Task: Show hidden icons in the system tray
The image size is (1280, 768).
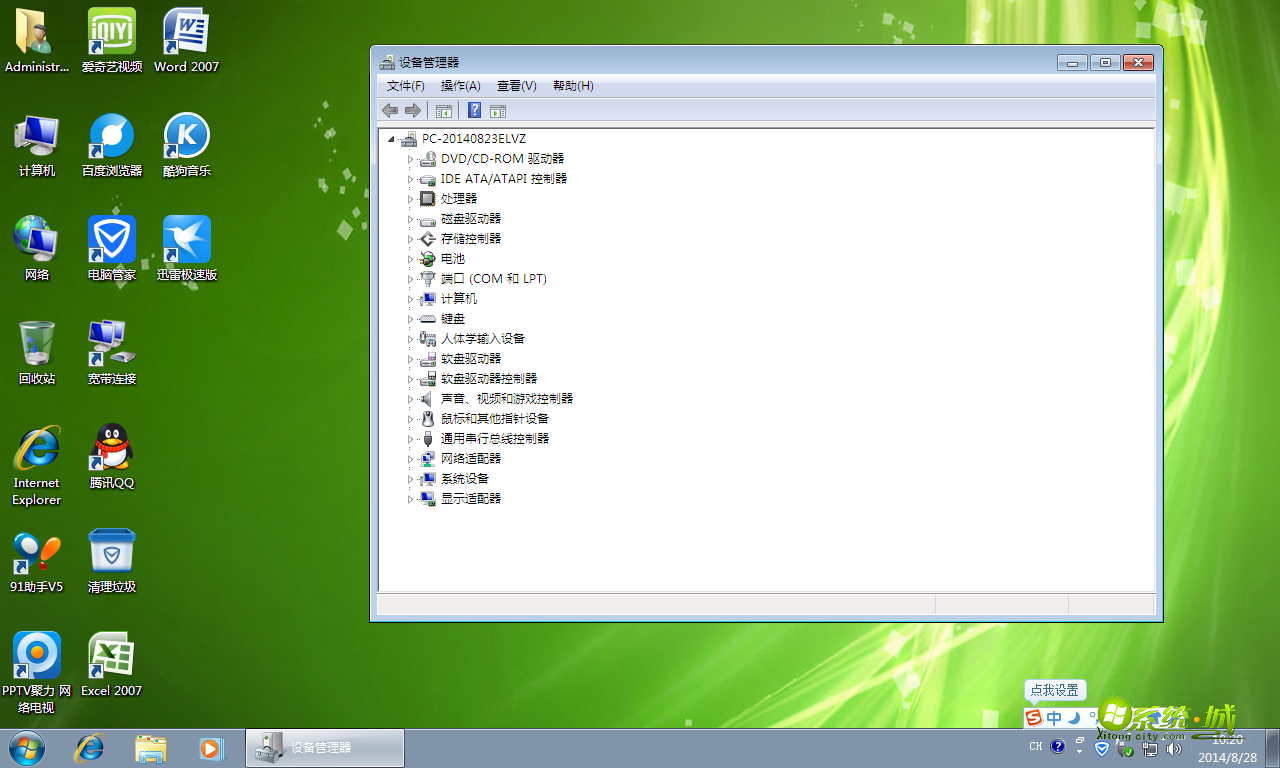Action: click(1078, 751)
